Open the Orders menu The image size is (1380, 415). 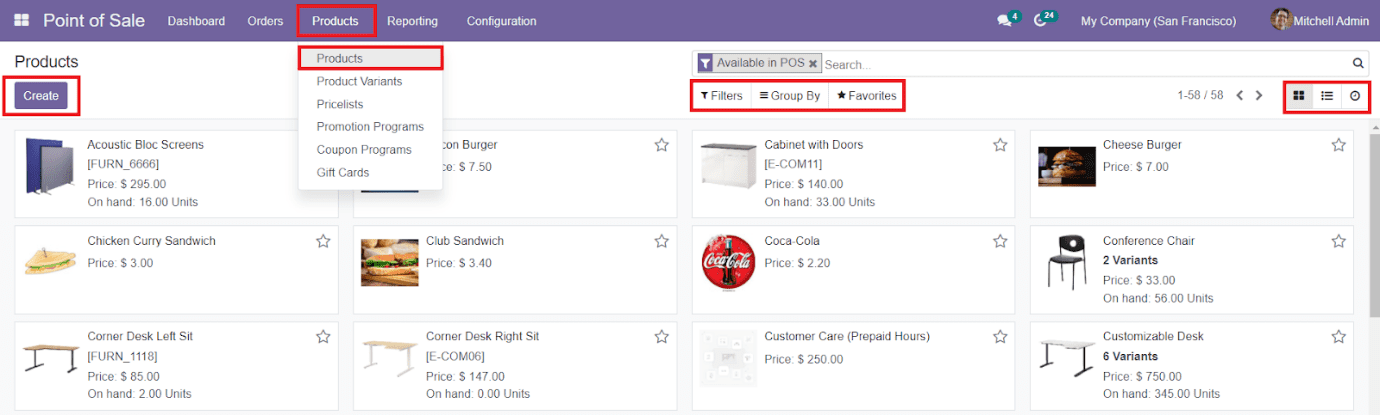[265, 21]
